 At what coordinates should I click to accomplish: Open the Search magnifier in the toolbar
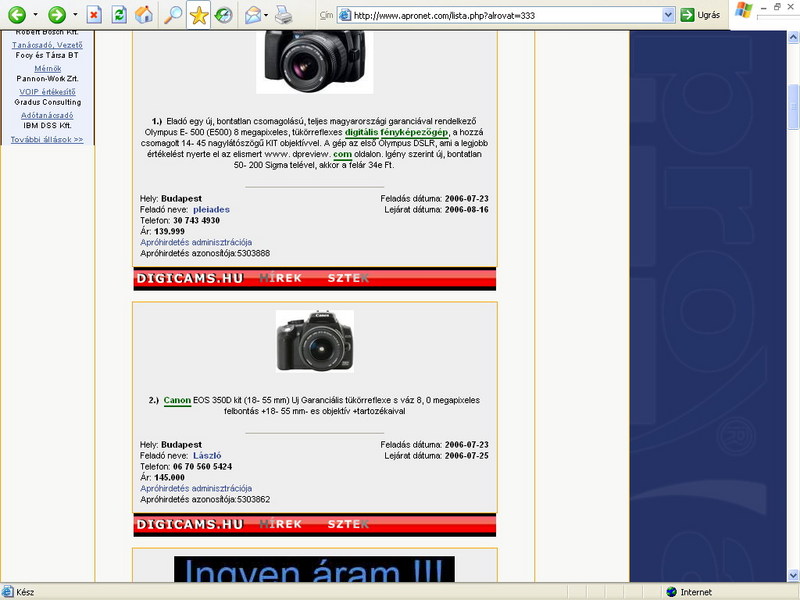[x=173, y=15]
